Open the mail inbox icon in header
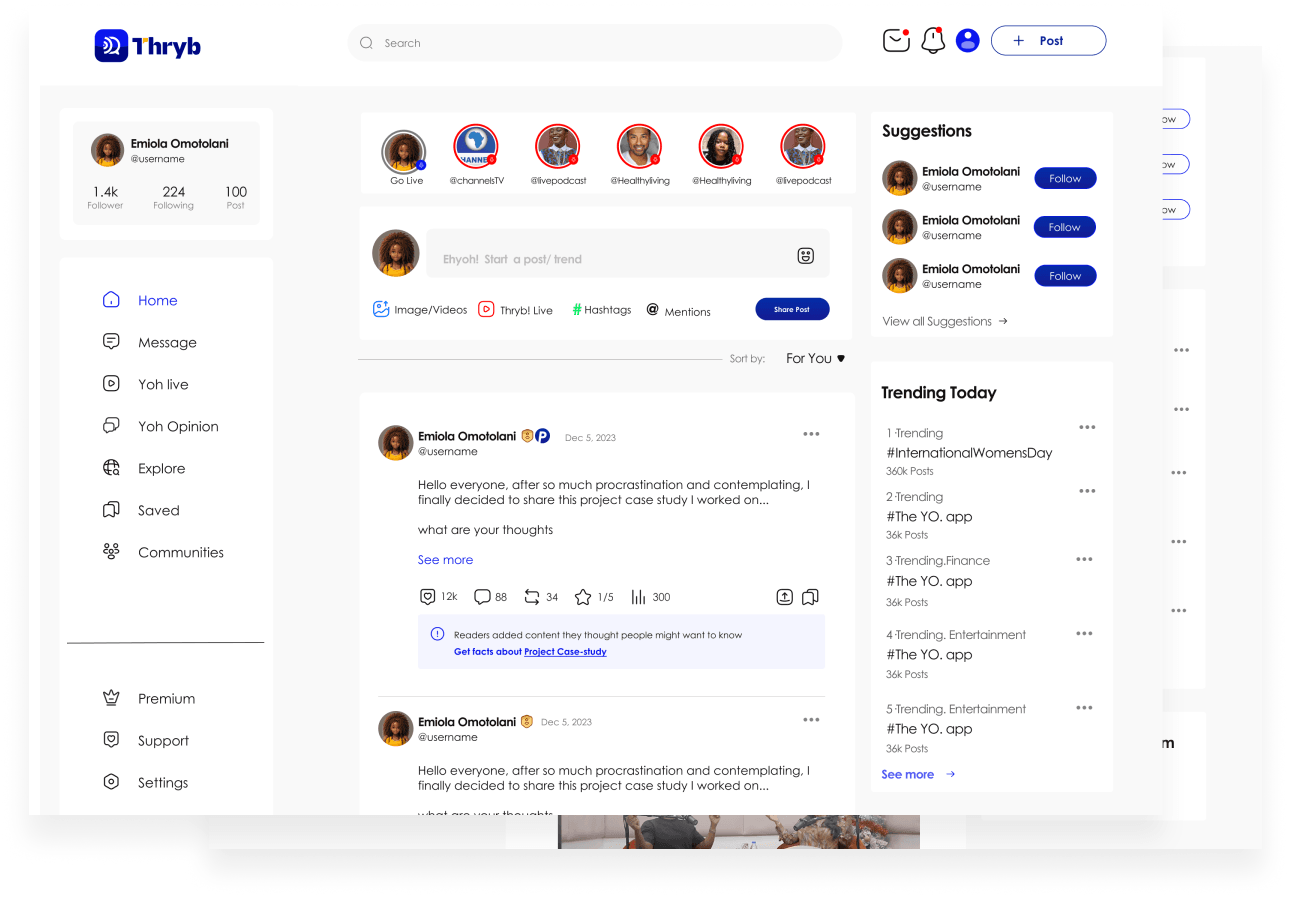The height and width of the screenshot is (897, 1289). point(896,40)
